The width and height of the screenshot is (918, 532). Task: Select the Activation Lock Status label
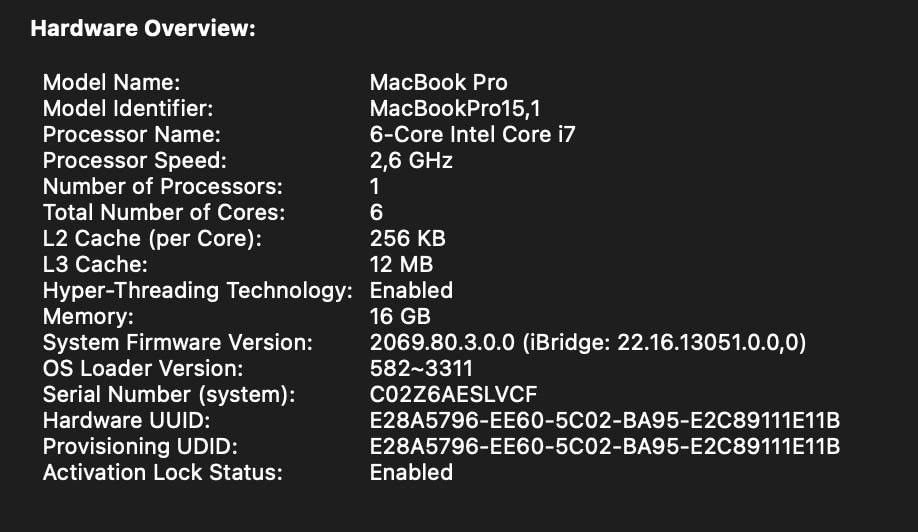tap(163, 473)
